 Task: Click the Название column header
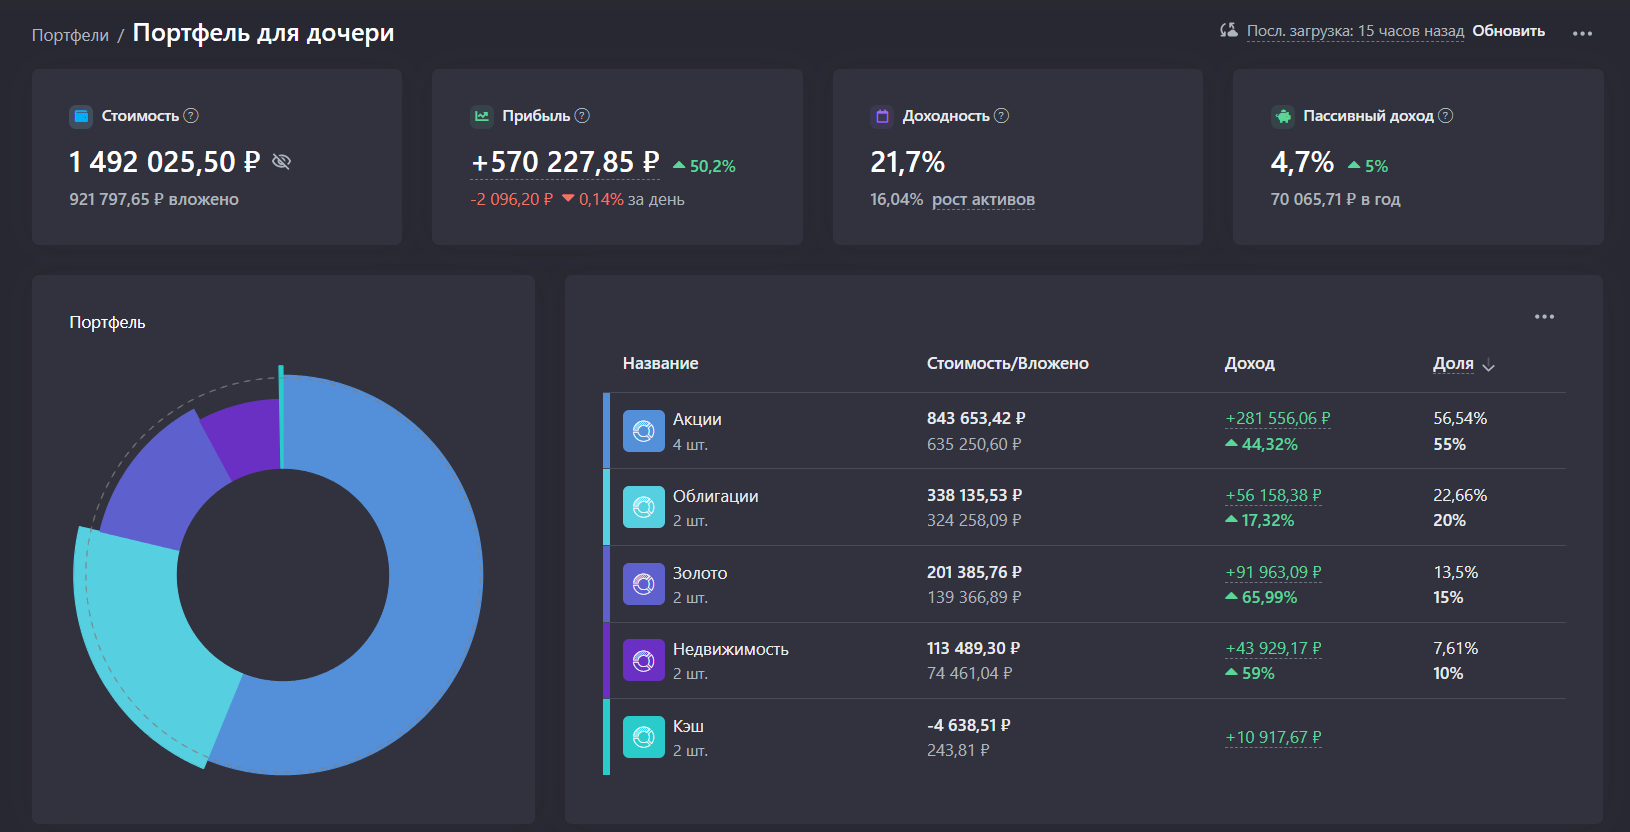660,363
